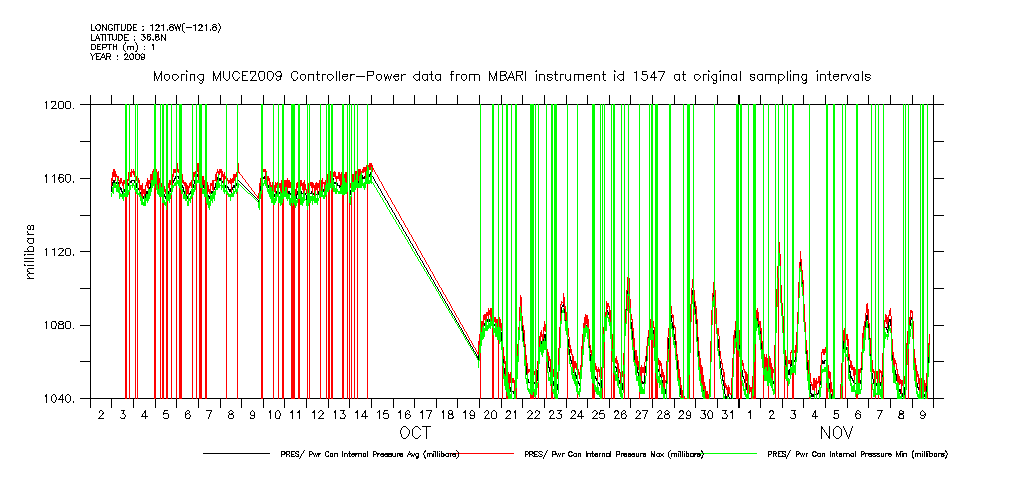Select the day 26 tick on x-axis
The height and width of the screenshot is (504, 1009).
(620, 414)
